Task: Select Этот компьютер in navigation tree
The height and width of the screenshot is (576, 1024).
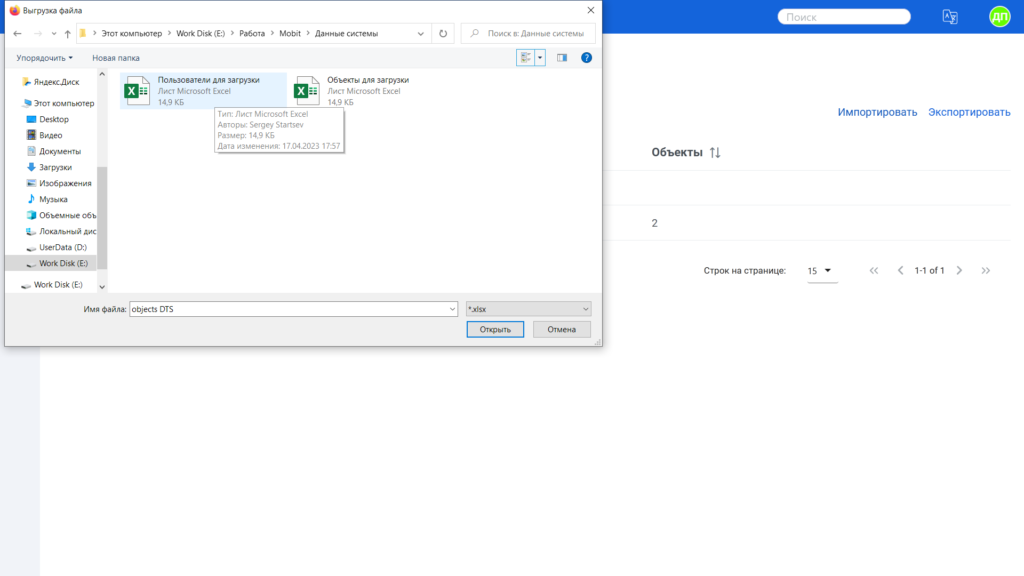Action: (x=58, y=103)
